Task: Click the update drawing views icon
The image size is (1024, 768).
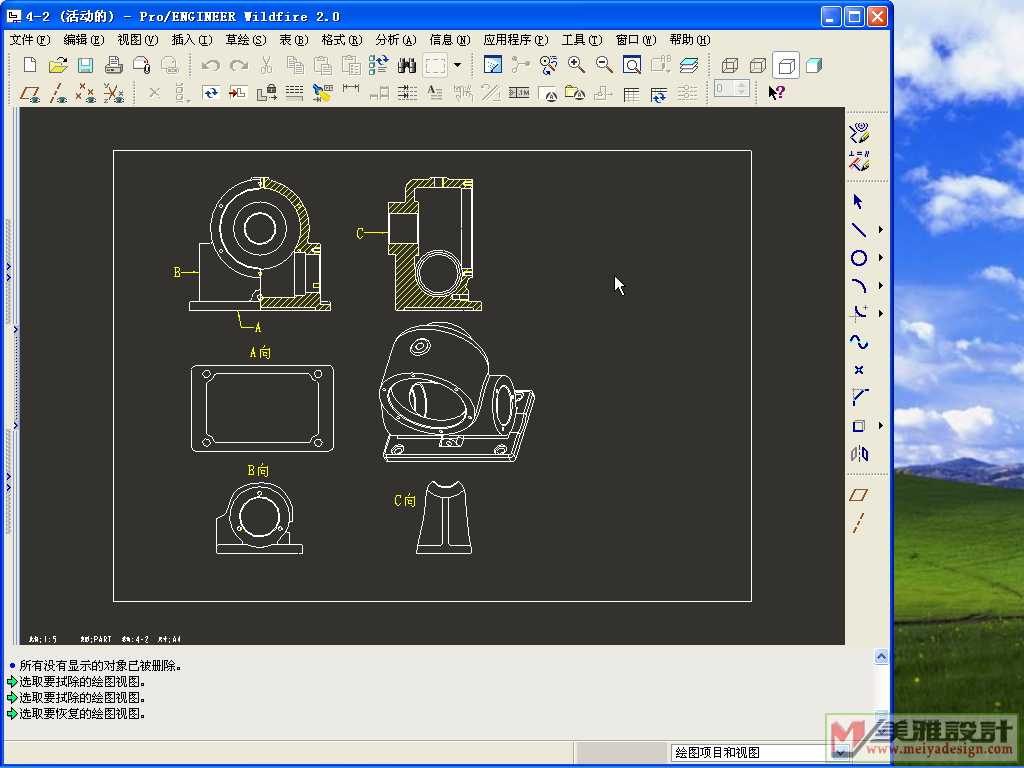Action: coord(210,93)
